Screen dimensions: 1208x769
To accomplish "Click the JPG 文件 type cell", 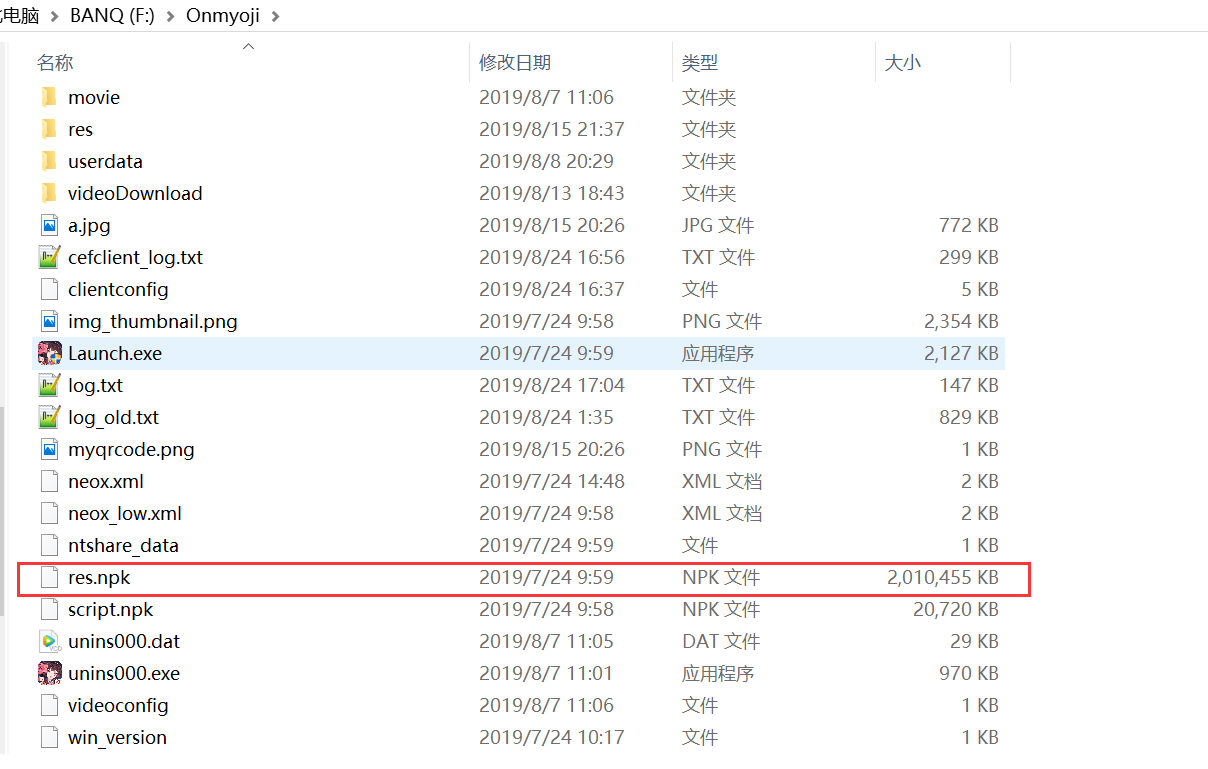I will coord(718,225).
